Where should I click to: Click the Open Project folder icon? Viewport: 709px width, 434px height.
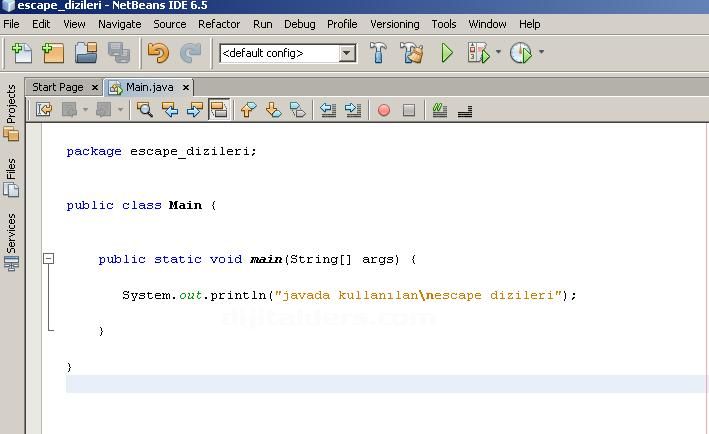point(86,53)
